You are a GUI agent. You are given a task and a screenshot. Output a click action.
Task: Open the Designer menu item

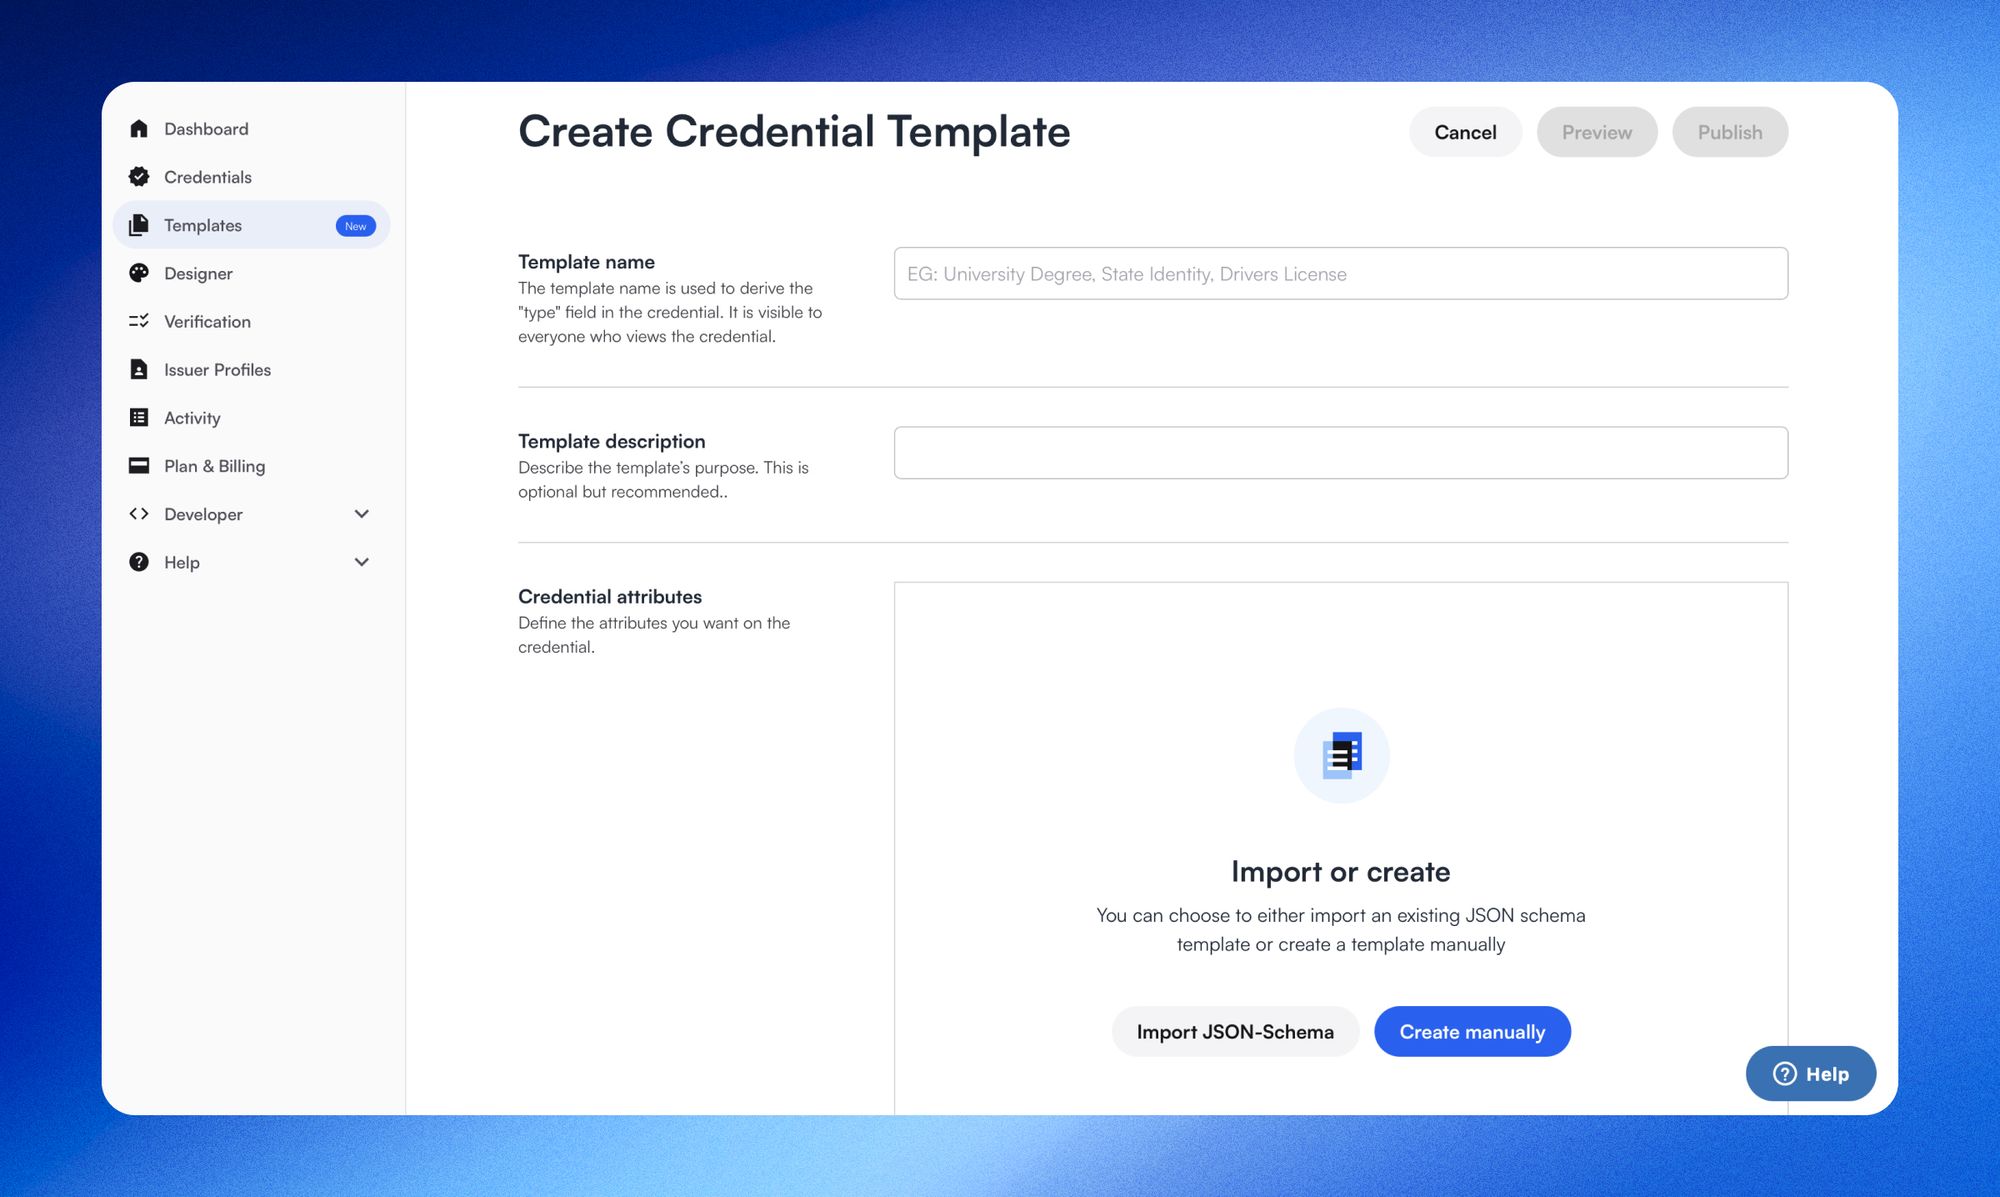[198, 273]
